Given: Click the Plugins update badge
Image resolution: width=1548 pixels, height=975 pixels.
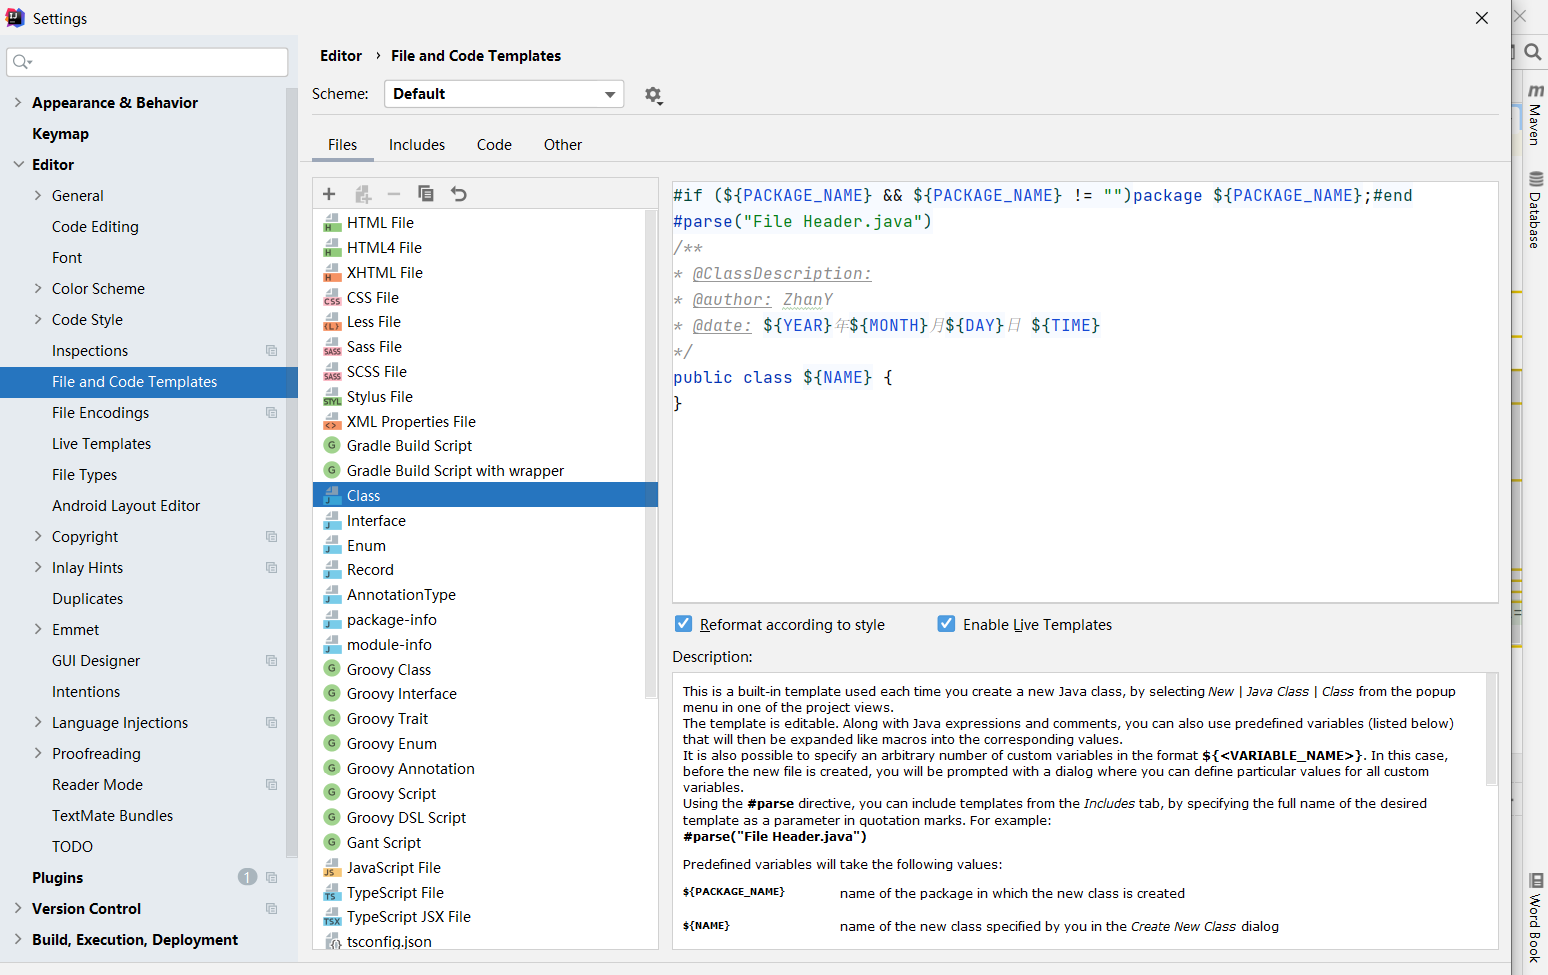Looking at the screenshot, I should [247, 877].
